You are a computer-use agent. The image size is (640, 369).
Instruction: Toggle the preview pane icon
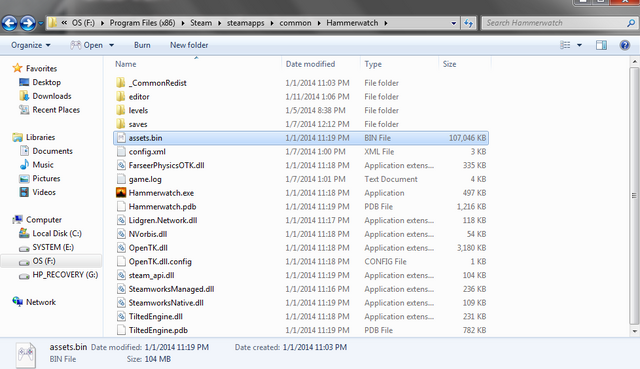(x=601, y=45)
